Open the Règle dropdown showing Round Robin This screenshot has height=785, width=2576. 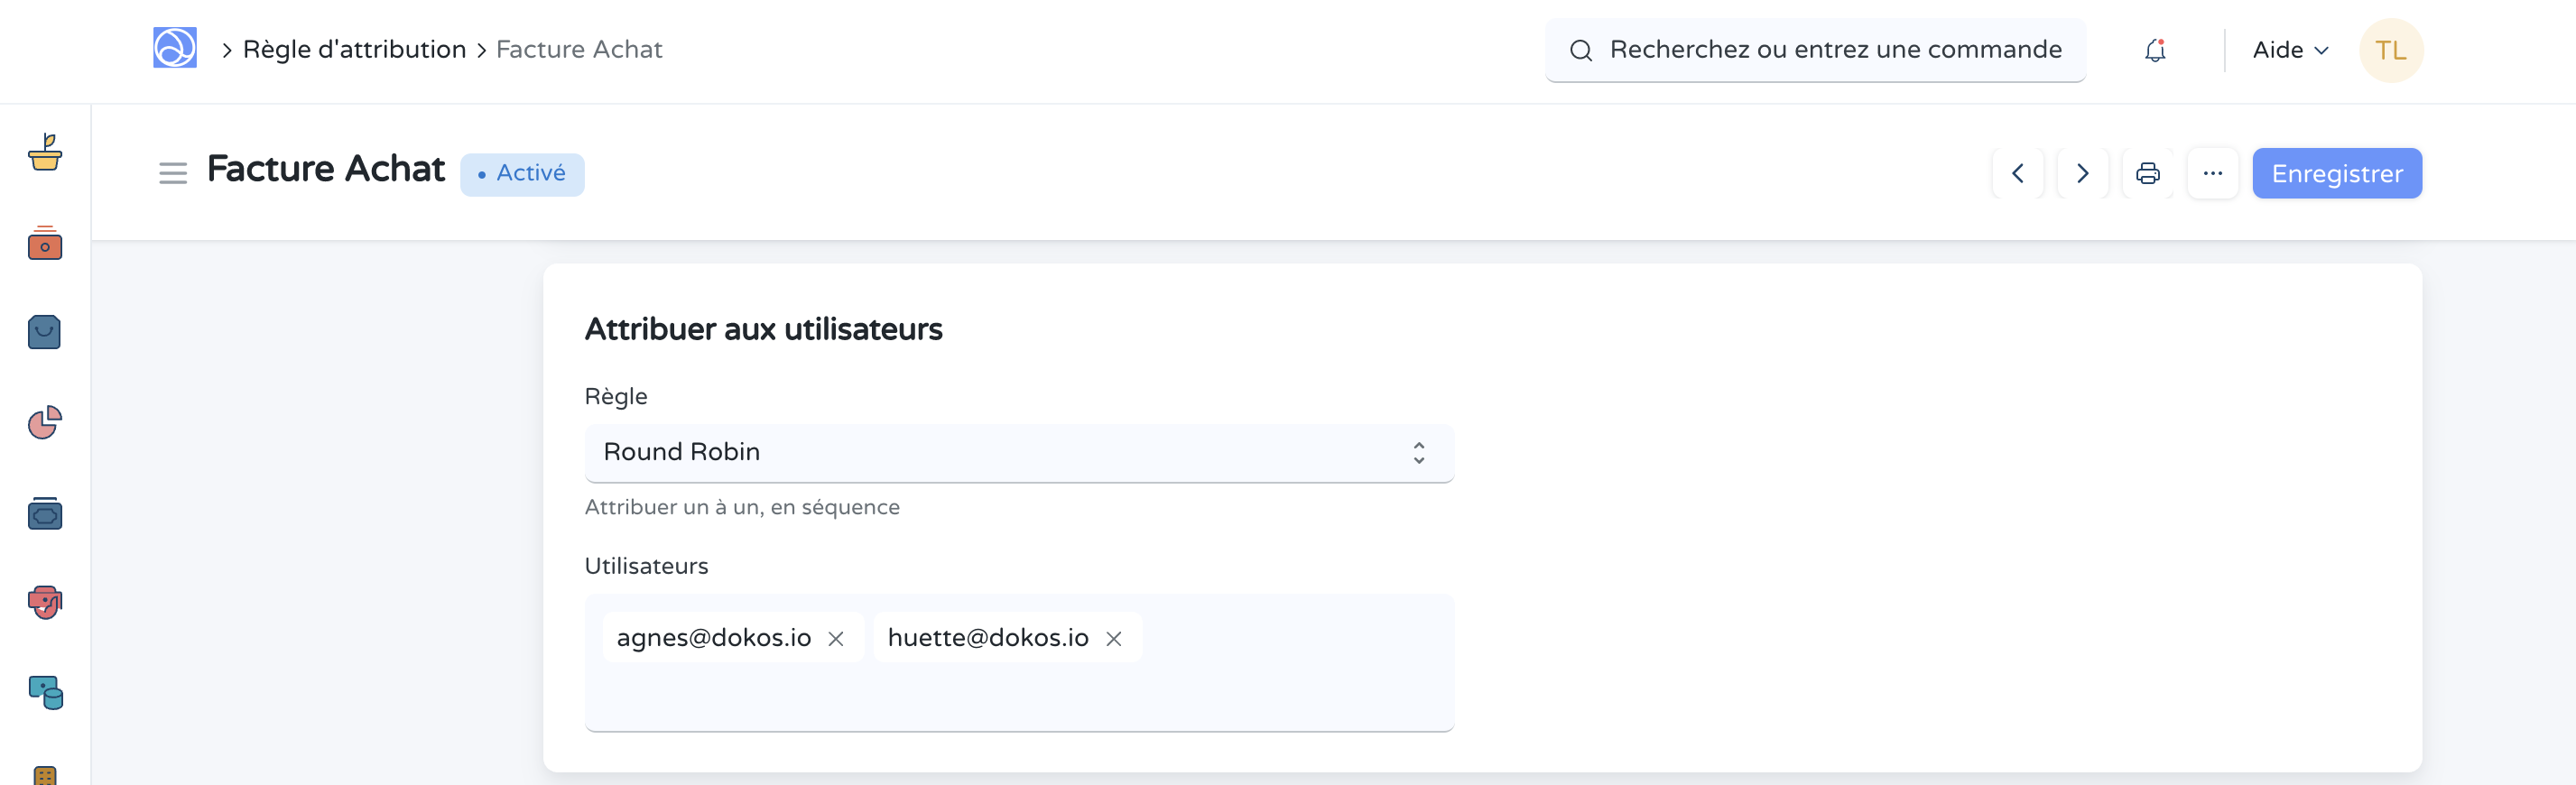[x=1018, y=452]
